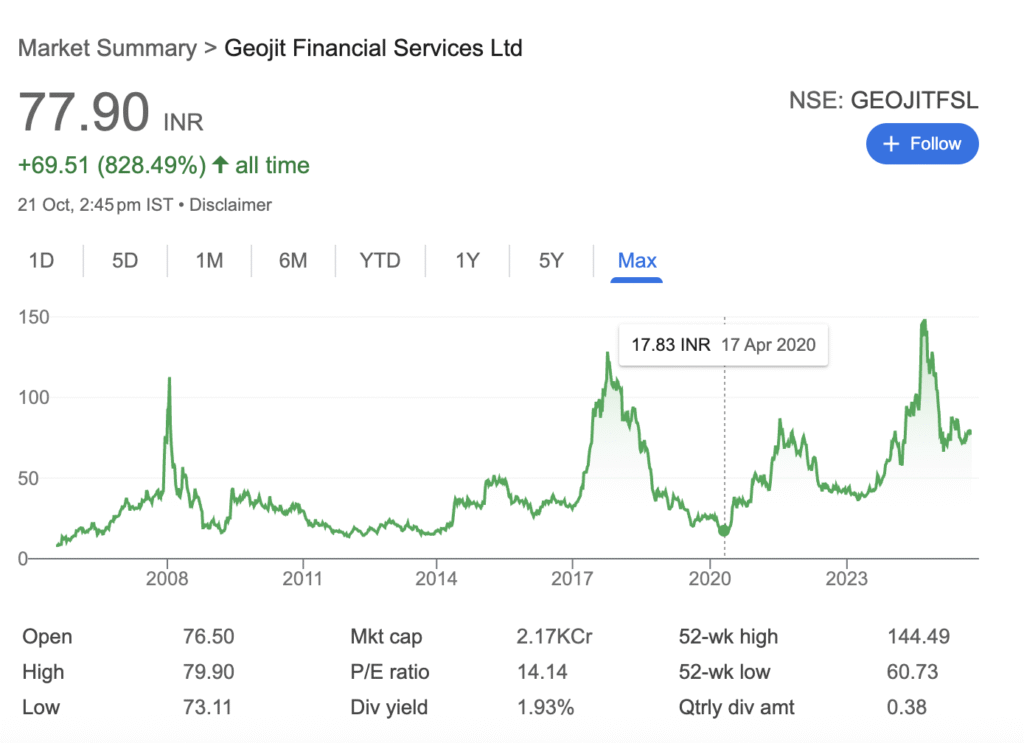Image resolution: width=1024 pixels, height=743 pixels.
Task: Select the 1D time range tab
Action: pyautogui.click(x=41, y=261)
